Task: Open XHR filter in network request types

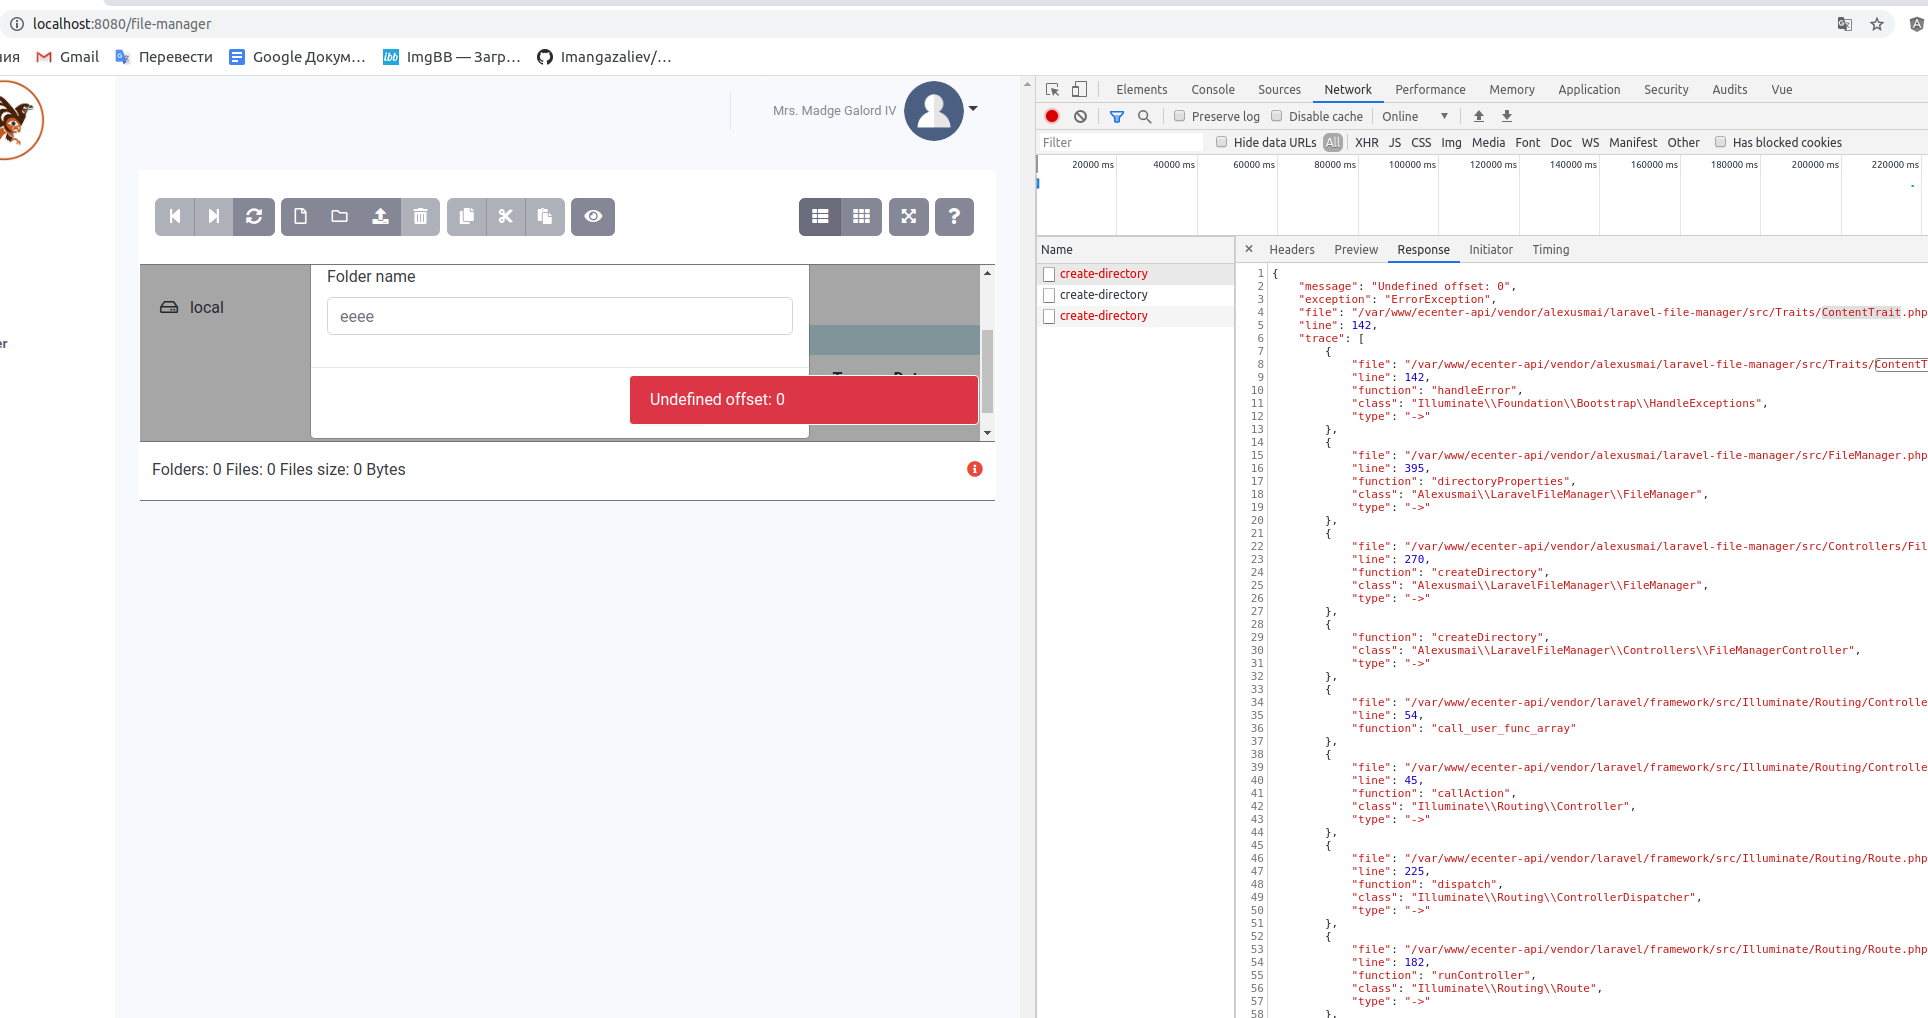Action: click(x=1366, y=142)
